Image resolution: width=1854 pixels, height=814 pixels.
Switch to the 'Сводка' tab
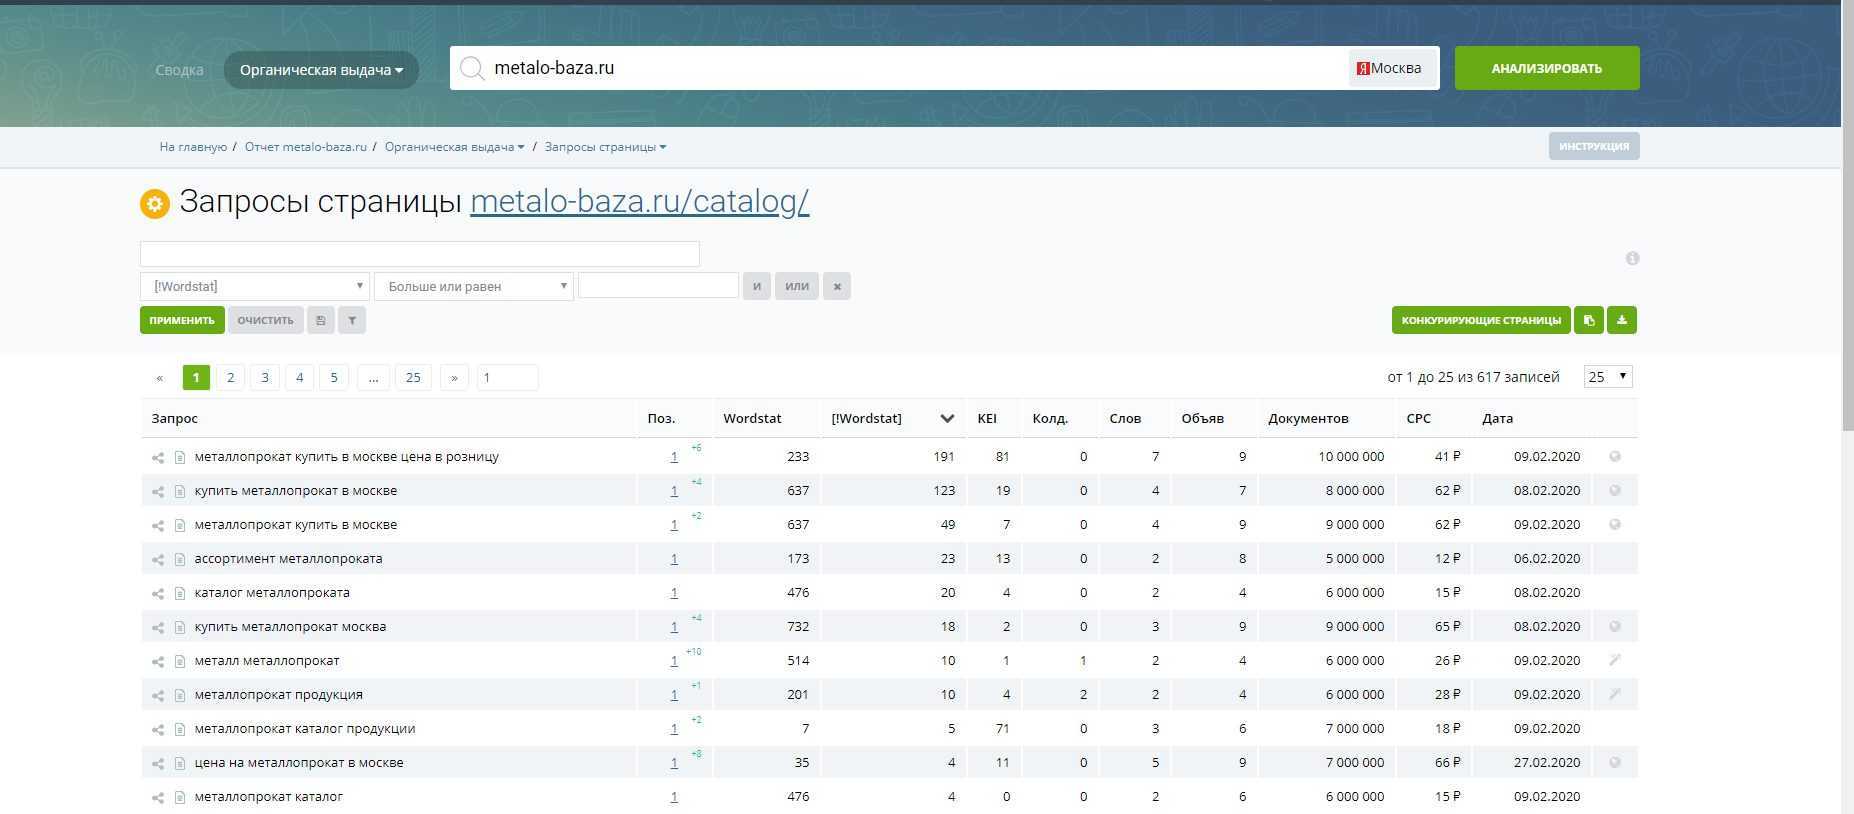coord(180,70)
